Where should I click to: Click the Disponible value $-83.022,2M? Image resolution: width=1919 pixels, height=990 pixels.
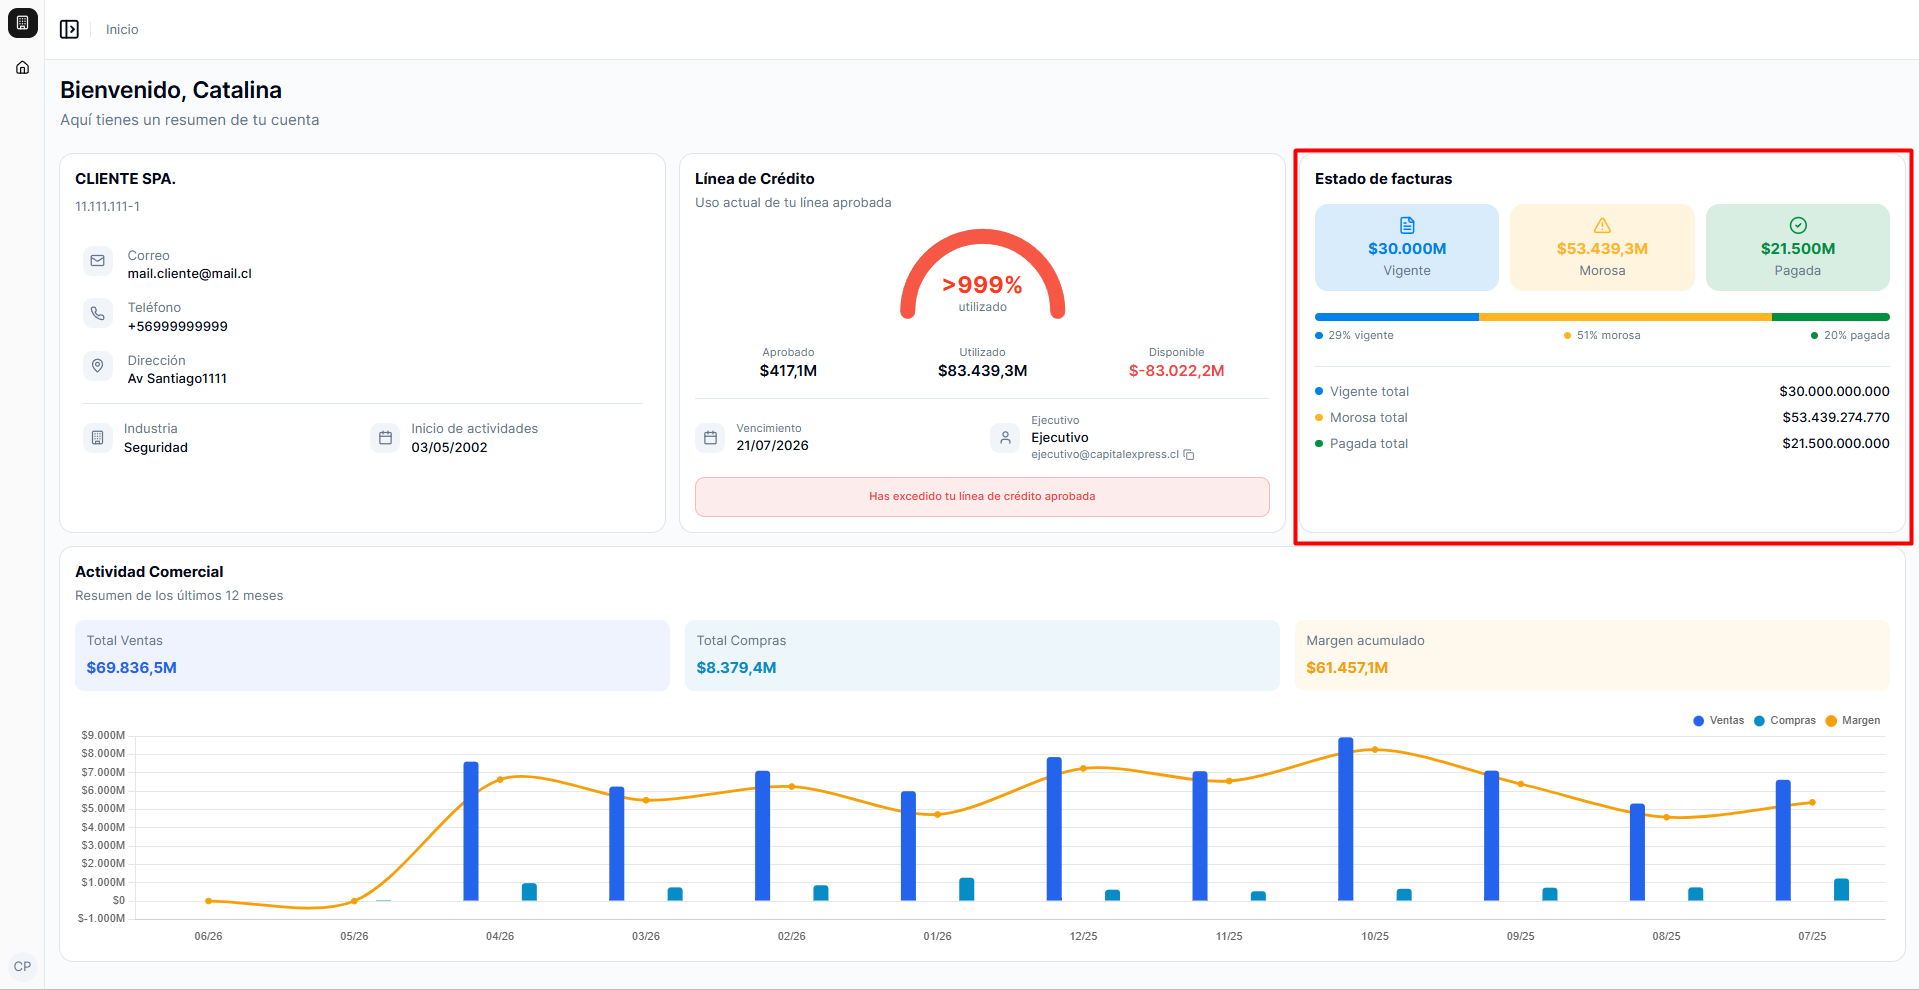click(x=1176, y=371)
